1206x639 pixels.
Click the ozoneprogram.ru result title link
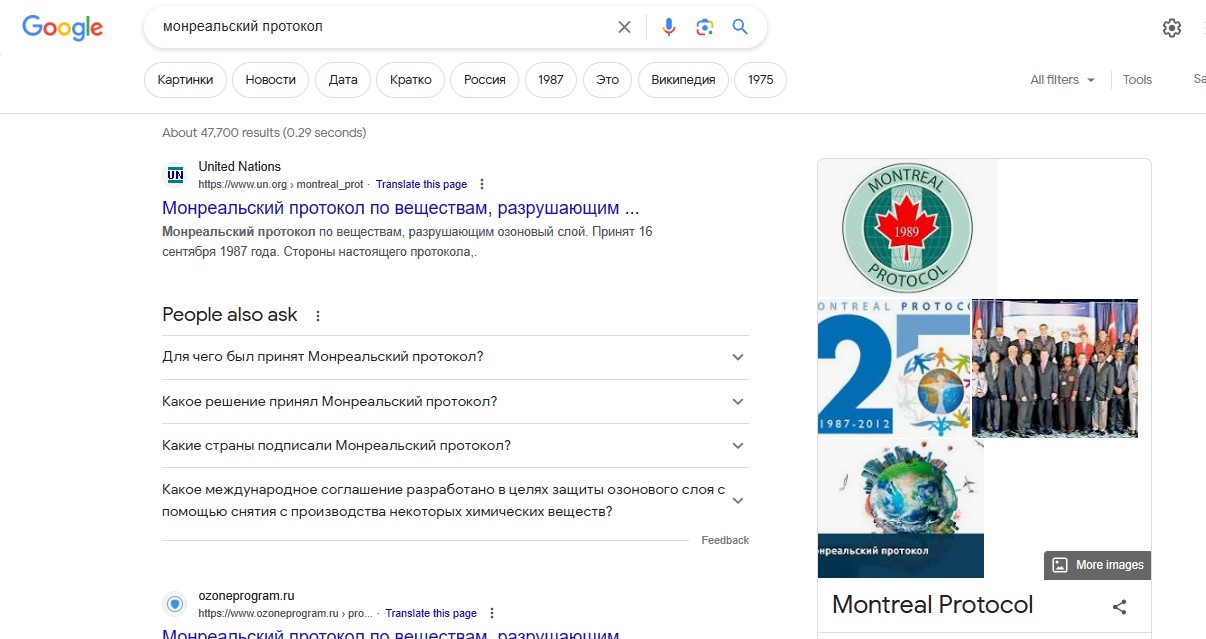pyautogui.click(x=391, y=634)
